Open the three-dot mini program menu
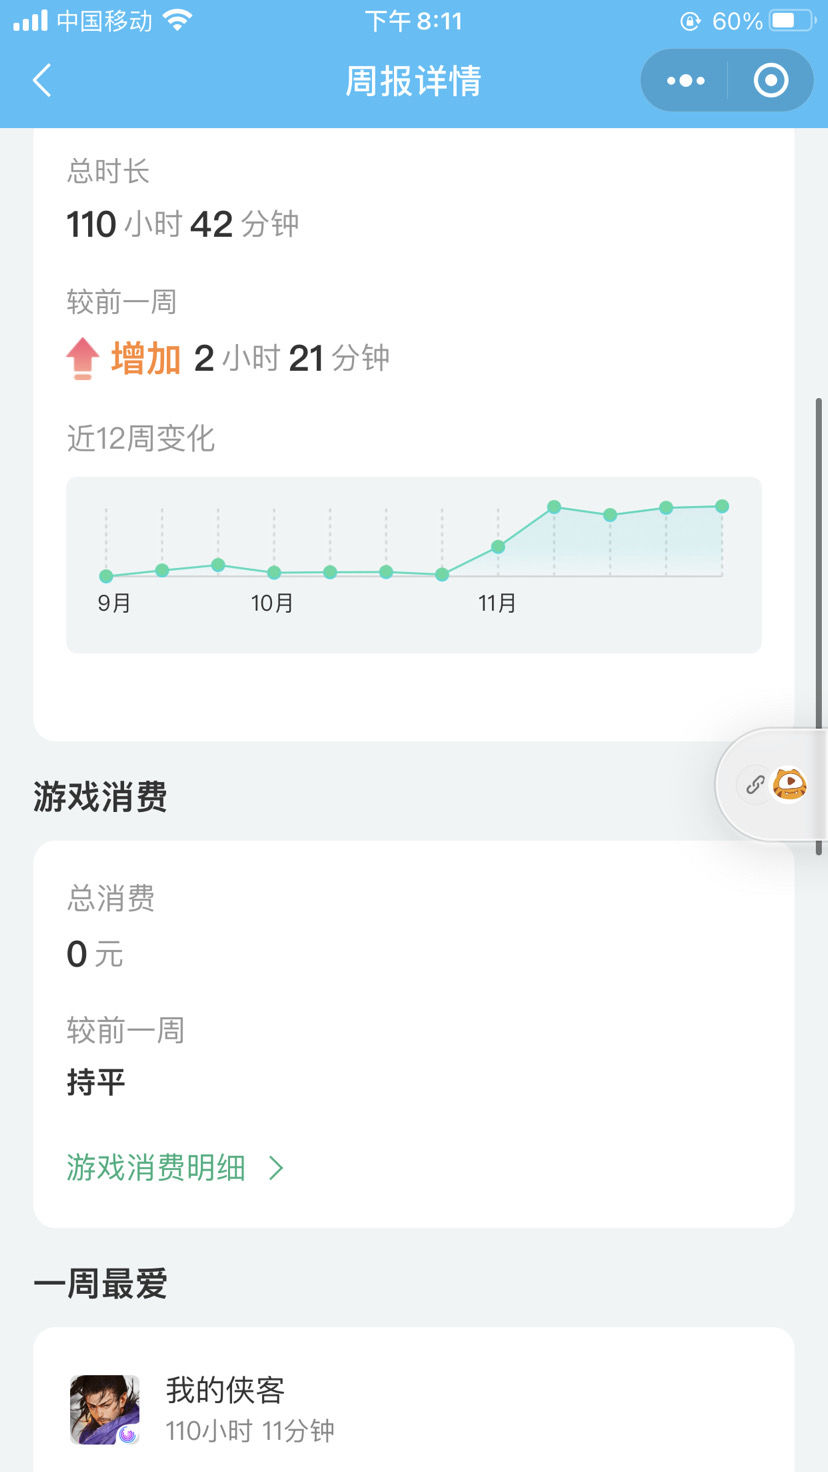Screen dimensions: 828x1472 pyautogui.click(x=685, y=80)
